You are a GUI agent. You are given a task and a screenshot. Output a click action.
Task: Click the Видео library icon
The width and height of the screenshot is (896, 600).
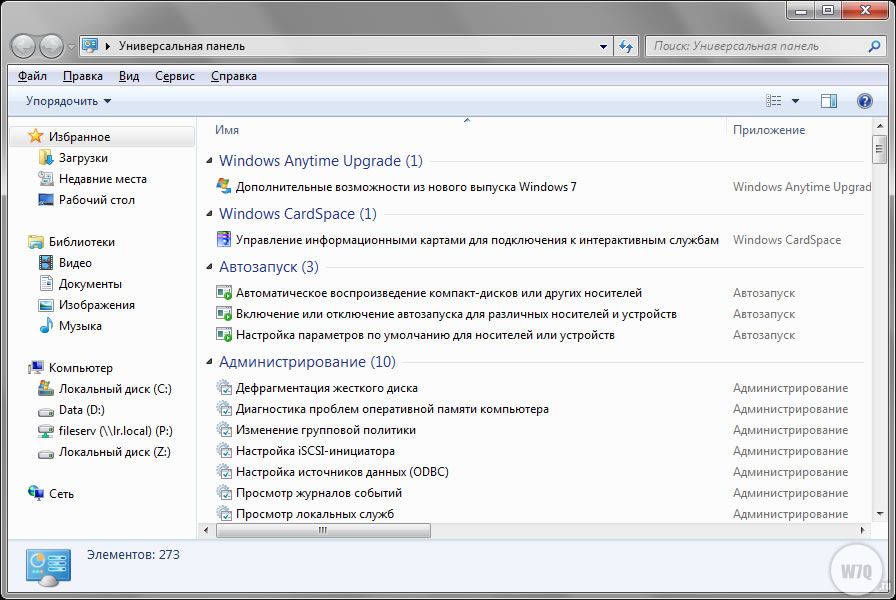pyautogui.click(x=46, y=262)
